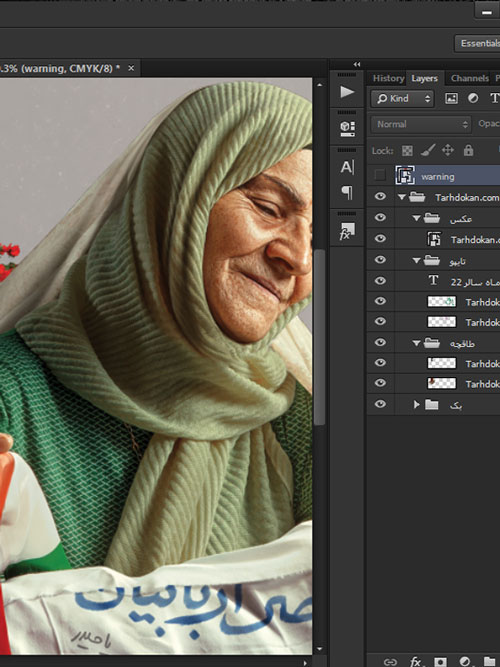The height and width of the screenshot is (667, 500).
Task: Lock position move icon
Action: click(x=448, y=150)
